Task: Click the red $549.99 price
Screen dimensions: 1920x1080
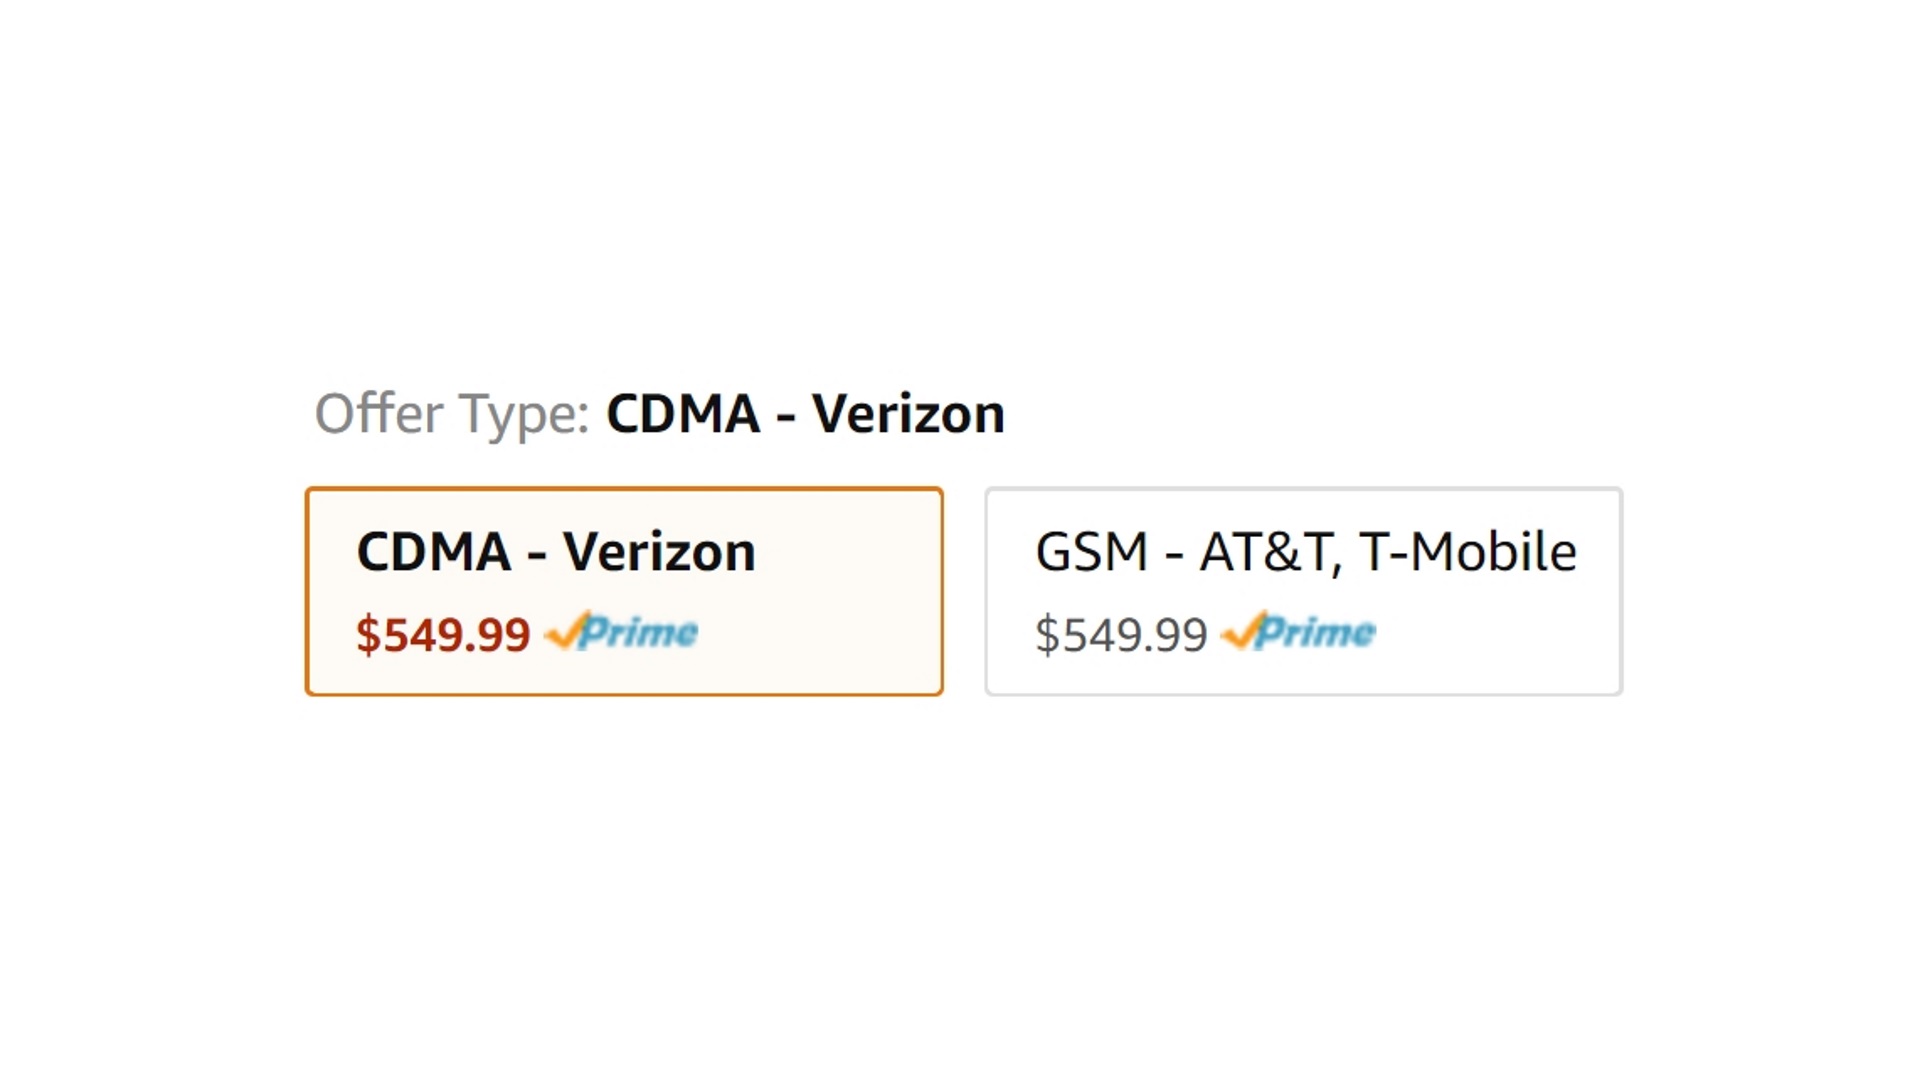Action: [443, 635]
